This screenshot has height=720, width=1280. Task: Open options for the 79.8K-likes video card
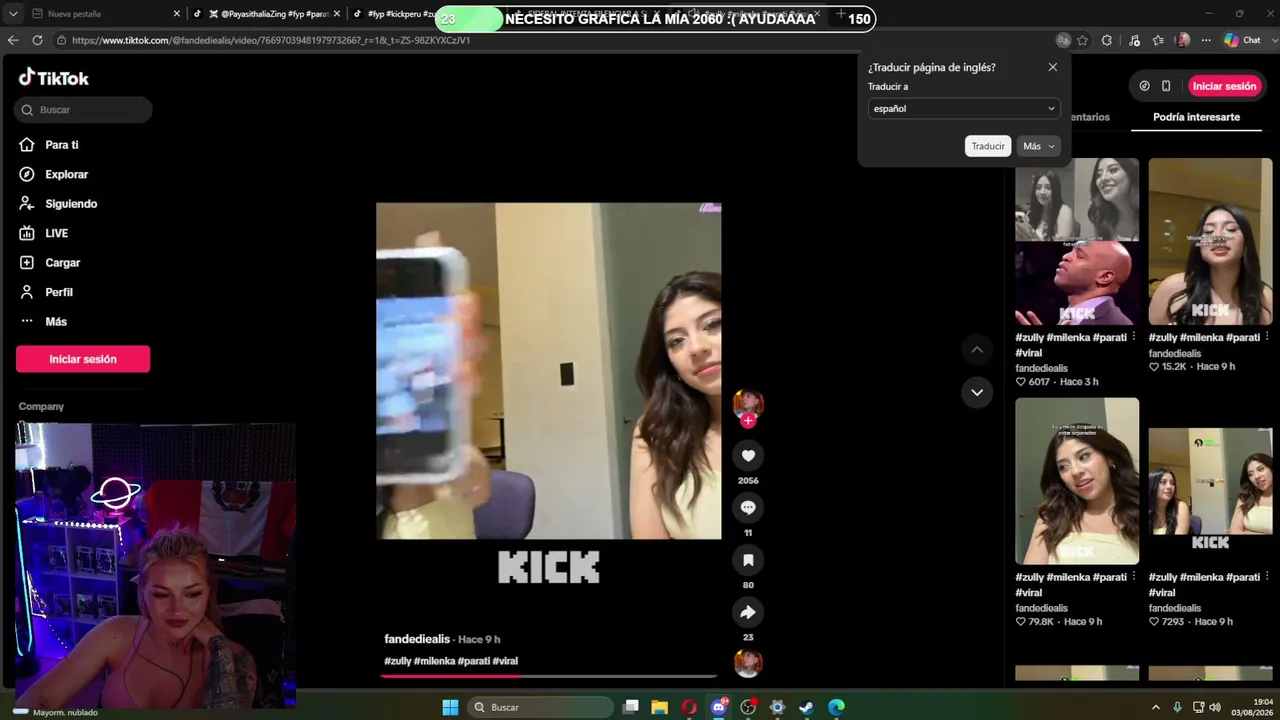(1134, 577)
